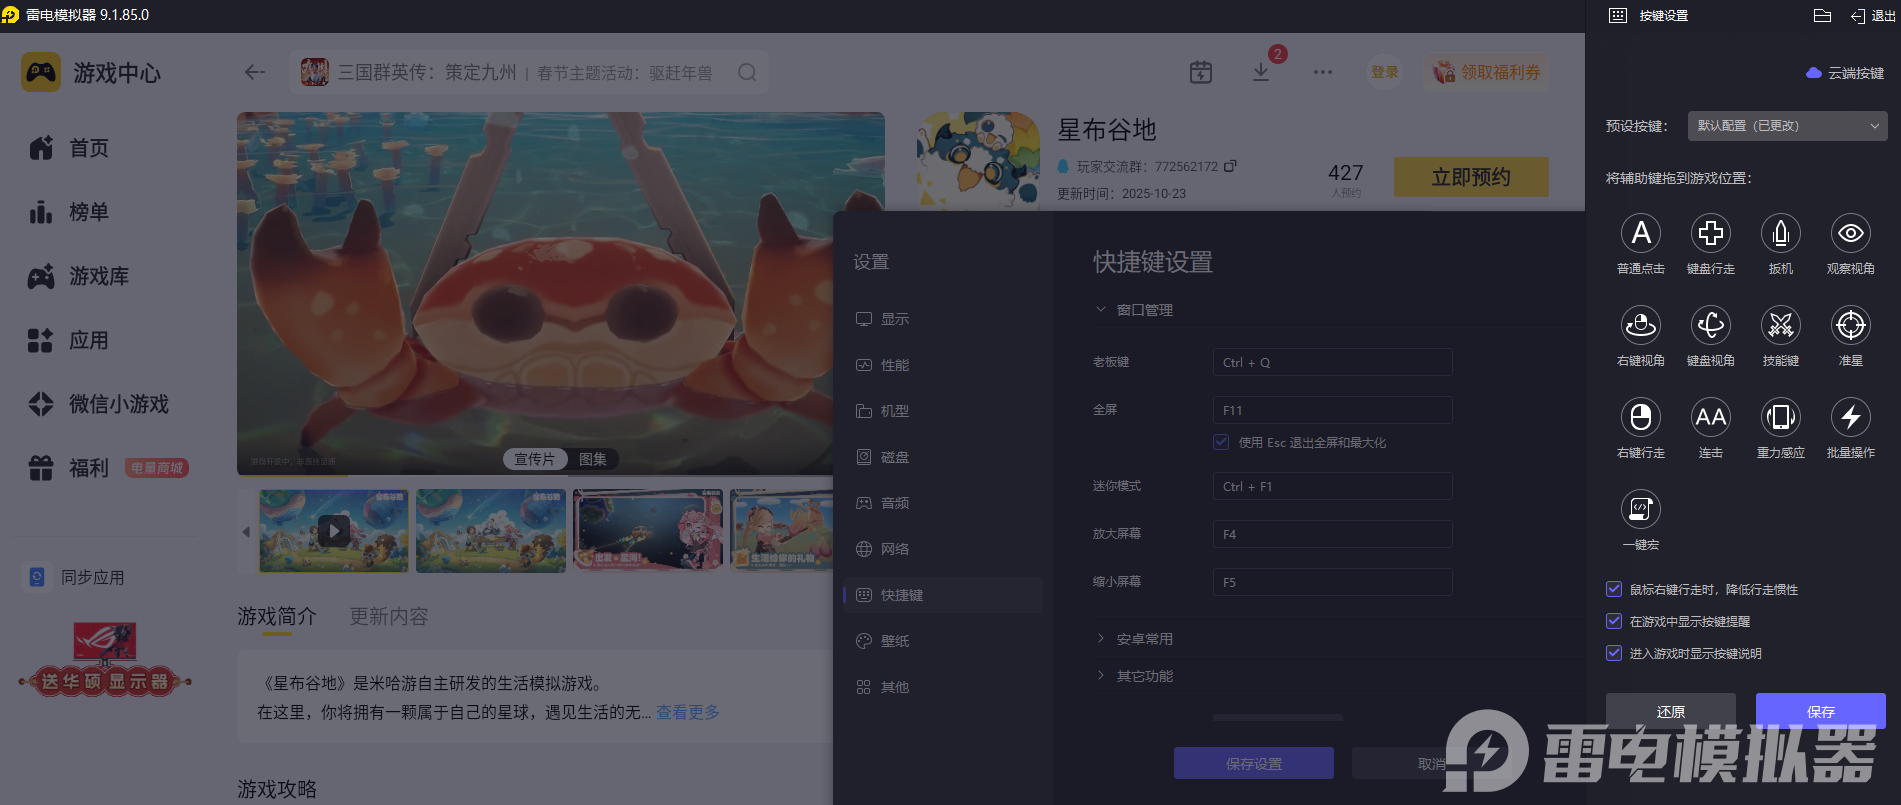The height and width of the screenshot is (805, 1901).
Task: Toggle 鼠标右键行走时，降低行走惯性 checkbox
Action: click(1613, 589)
